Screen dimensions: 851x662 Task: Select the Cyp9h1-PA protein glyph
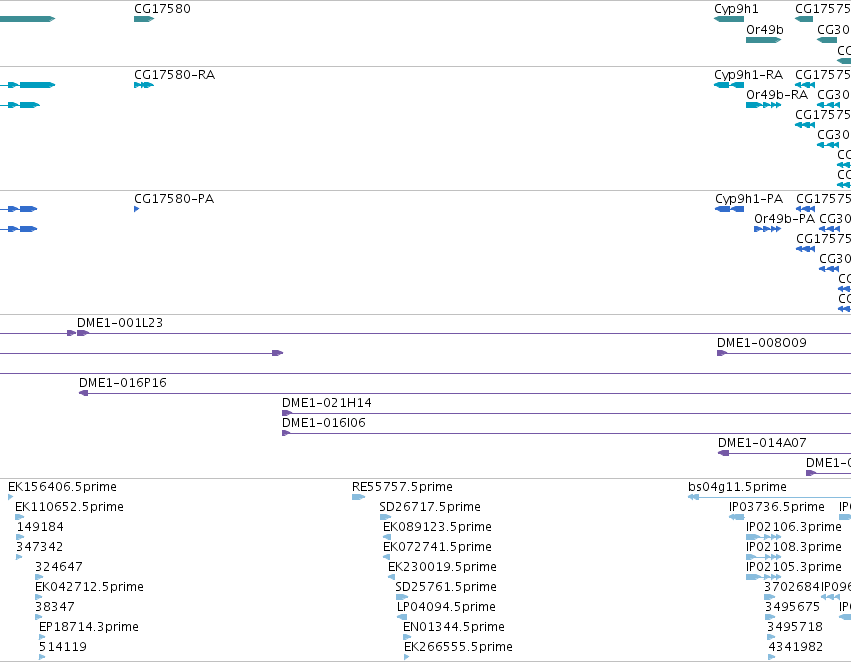[729, 209]
